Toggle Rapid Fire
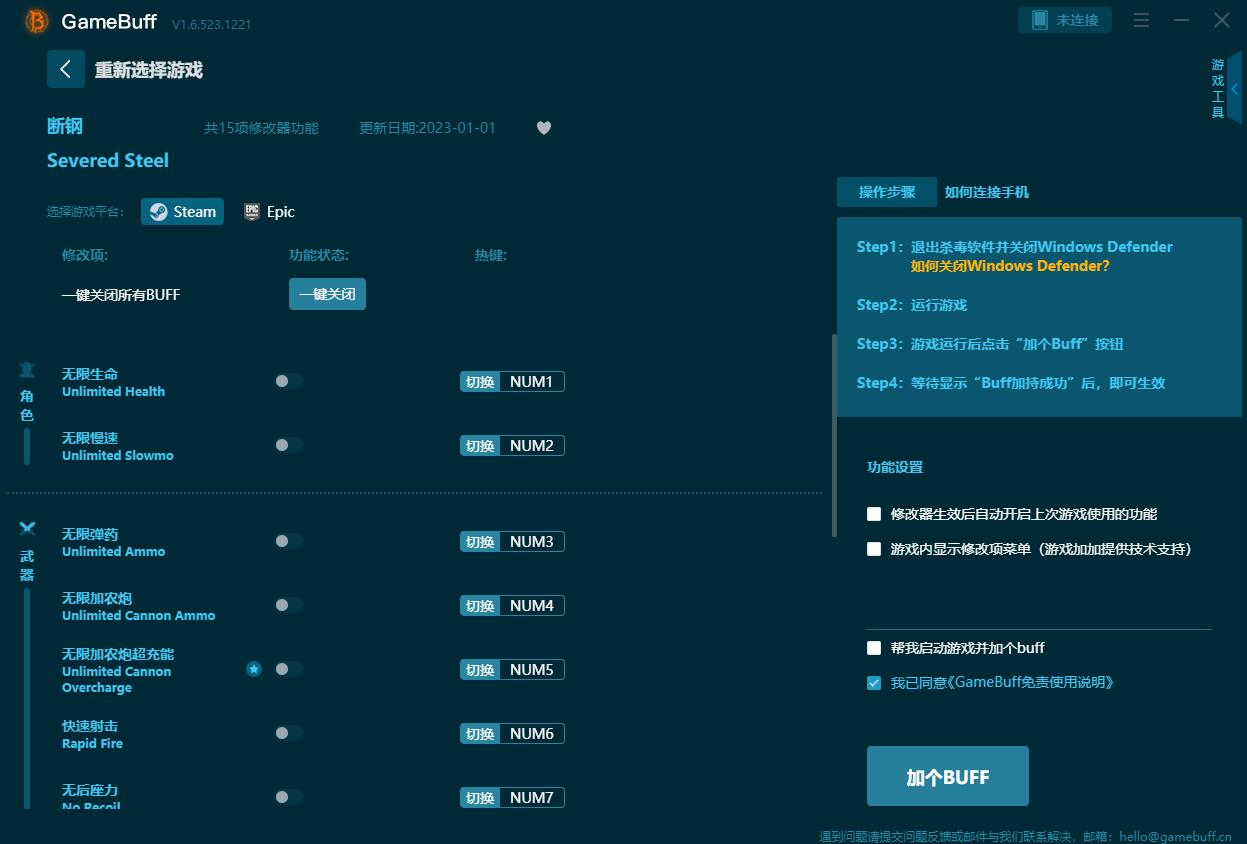1247x844 pixels. point(289,733)
